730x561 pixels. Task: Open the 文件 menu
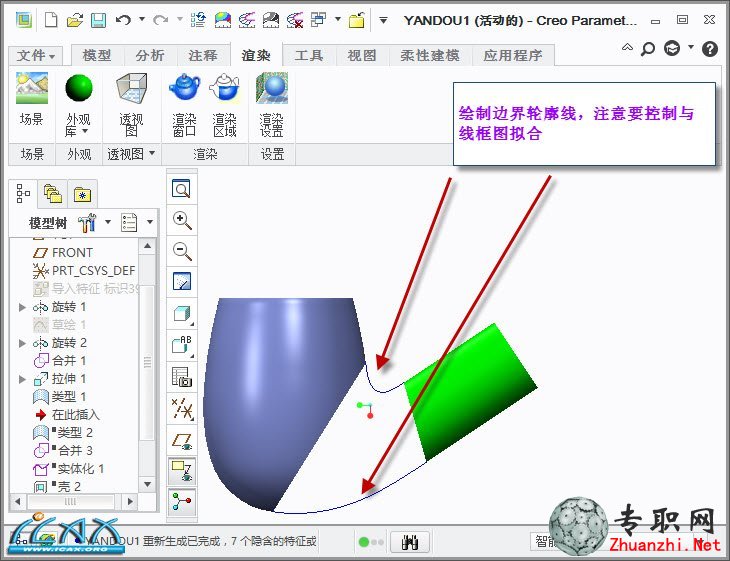click(x=35, y=56)
